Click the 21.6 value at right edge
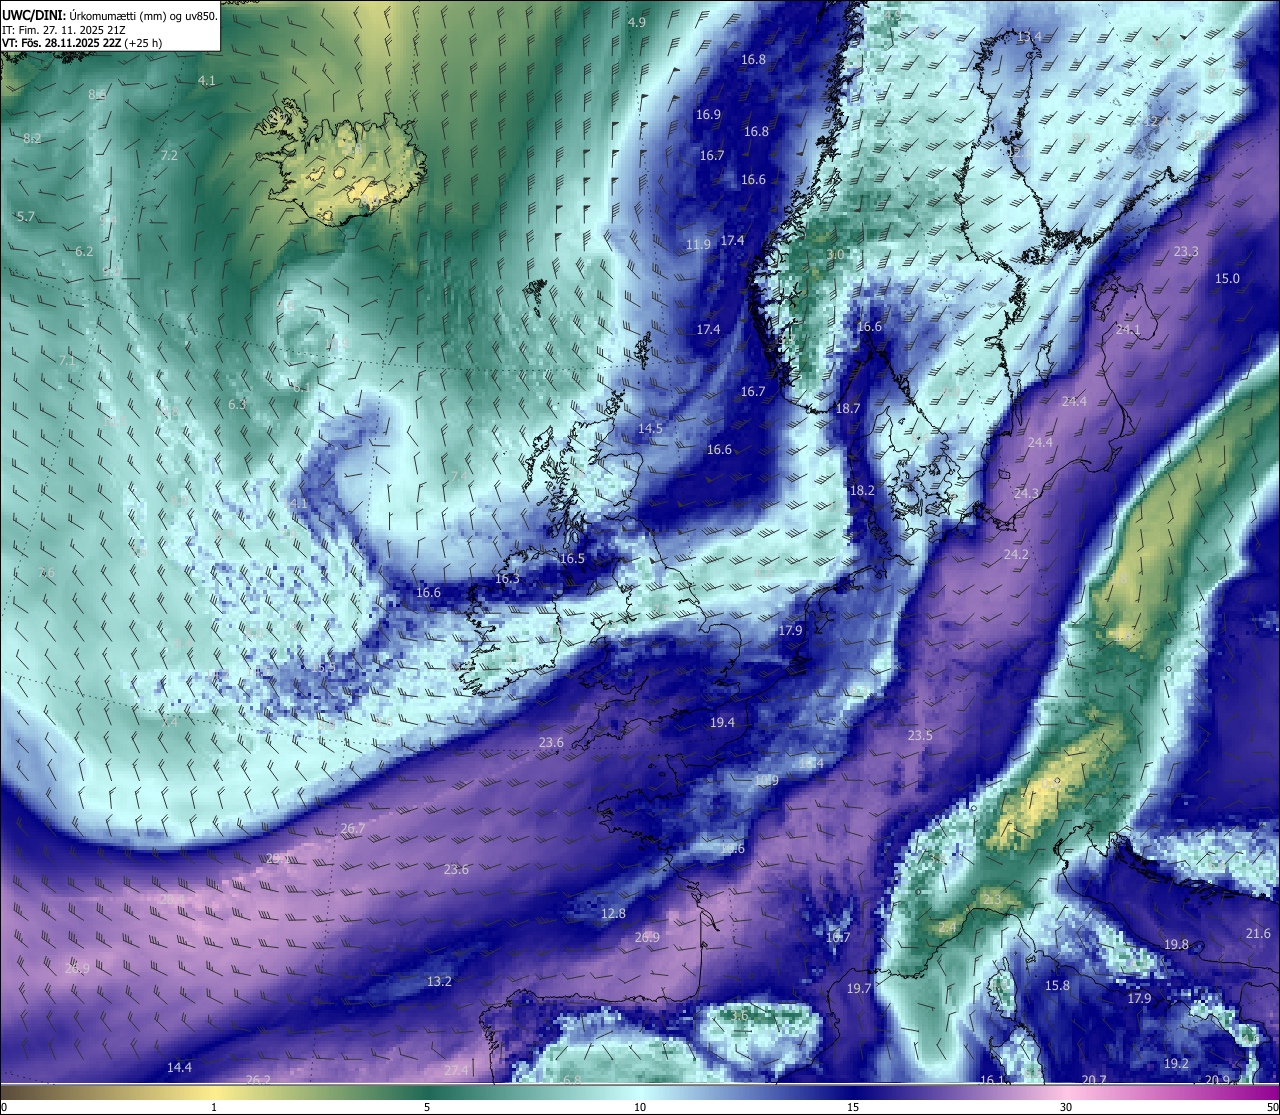Viewport: 1280px width, 1115px height. coord(1258,933)
